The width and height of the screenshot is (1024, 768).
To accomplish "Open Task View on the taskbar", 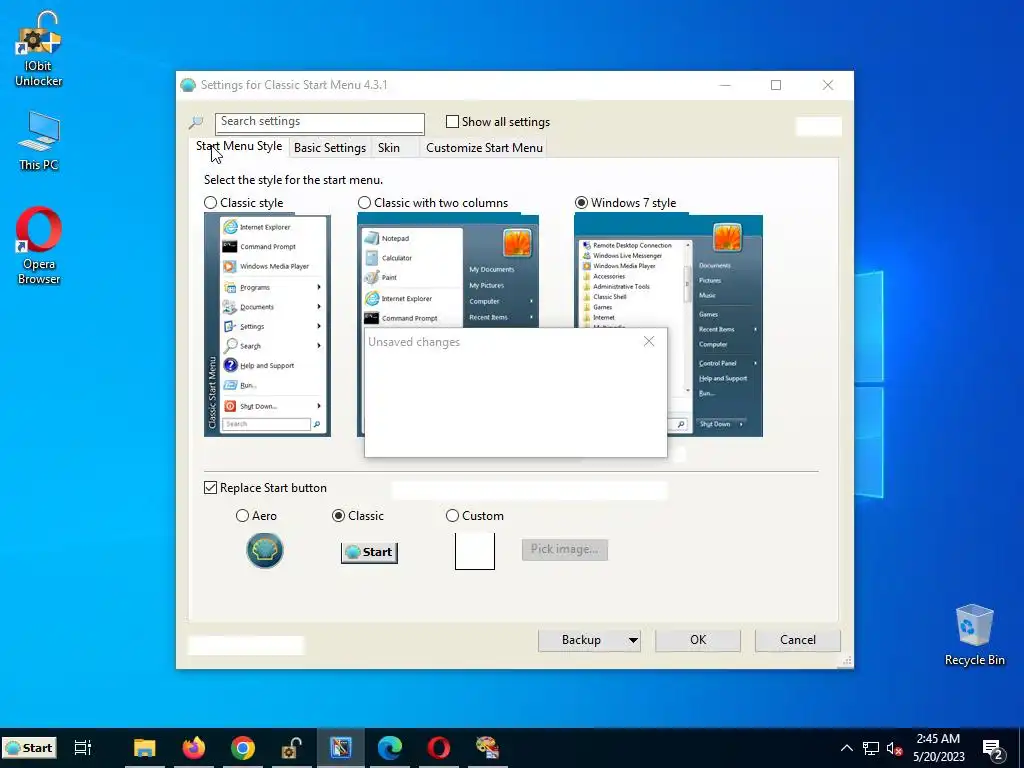I will coord(83,748).
